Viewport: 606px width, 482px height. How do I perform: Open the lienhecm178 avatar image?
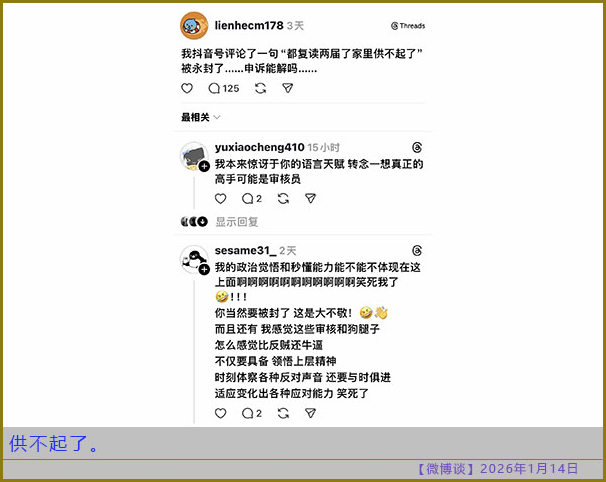[194, 26]
